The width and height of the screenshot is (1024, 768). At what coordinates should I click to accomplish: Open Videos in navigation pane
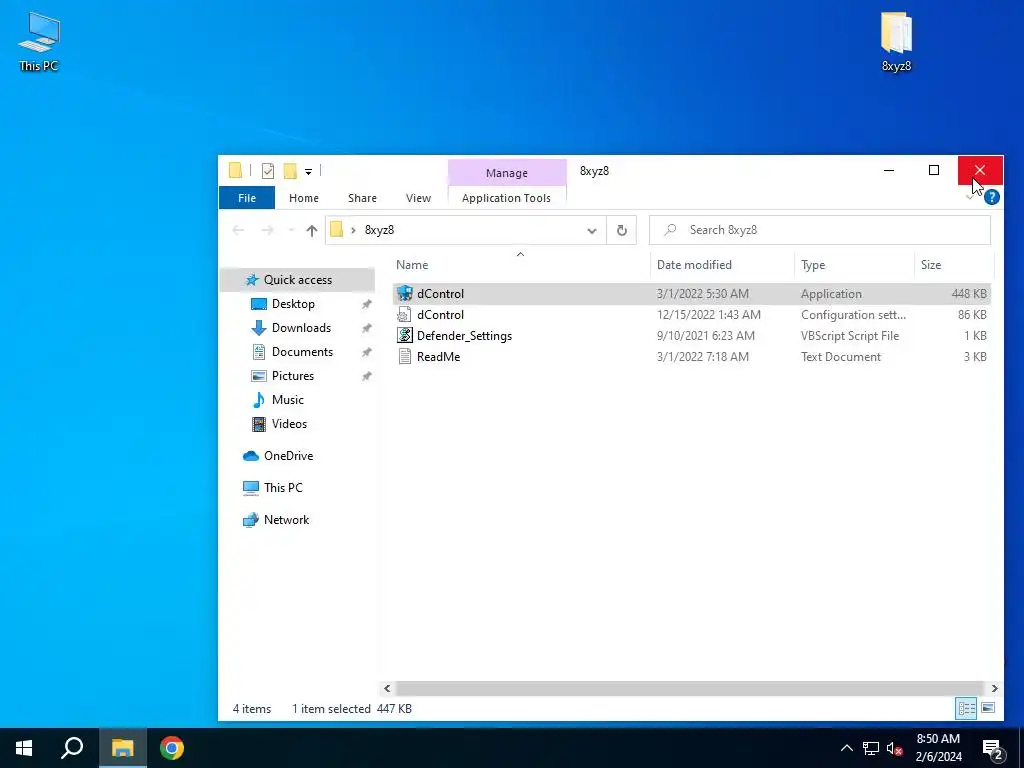(289, 424)
